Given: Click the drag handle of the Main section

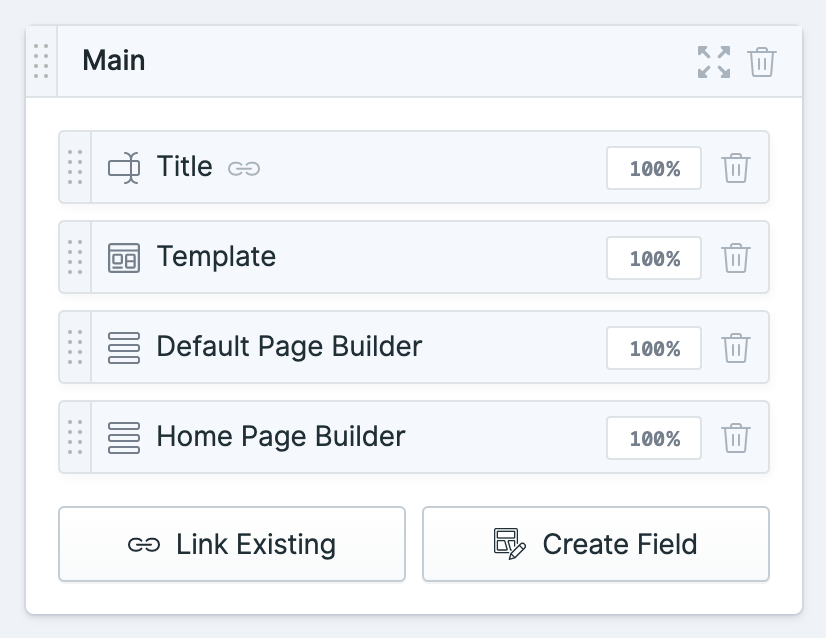Looking at the screenshot, I should click(39, 61).
